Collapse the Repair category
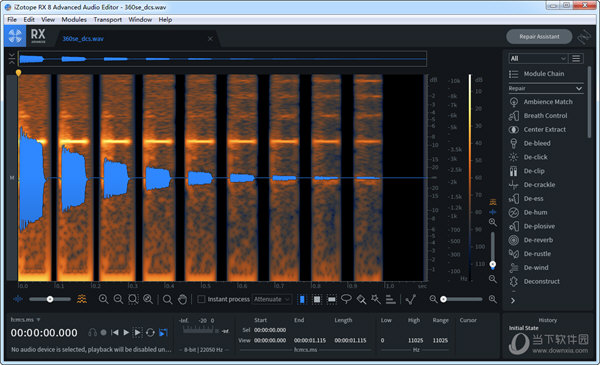 (579, 88)
